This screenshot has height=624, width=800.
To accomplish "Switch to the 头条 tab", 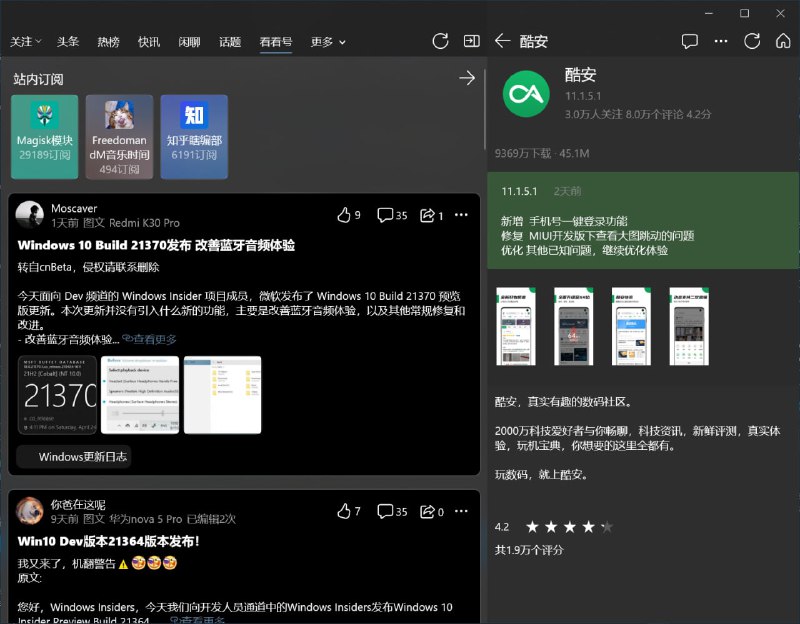I will tap(68, 43).
